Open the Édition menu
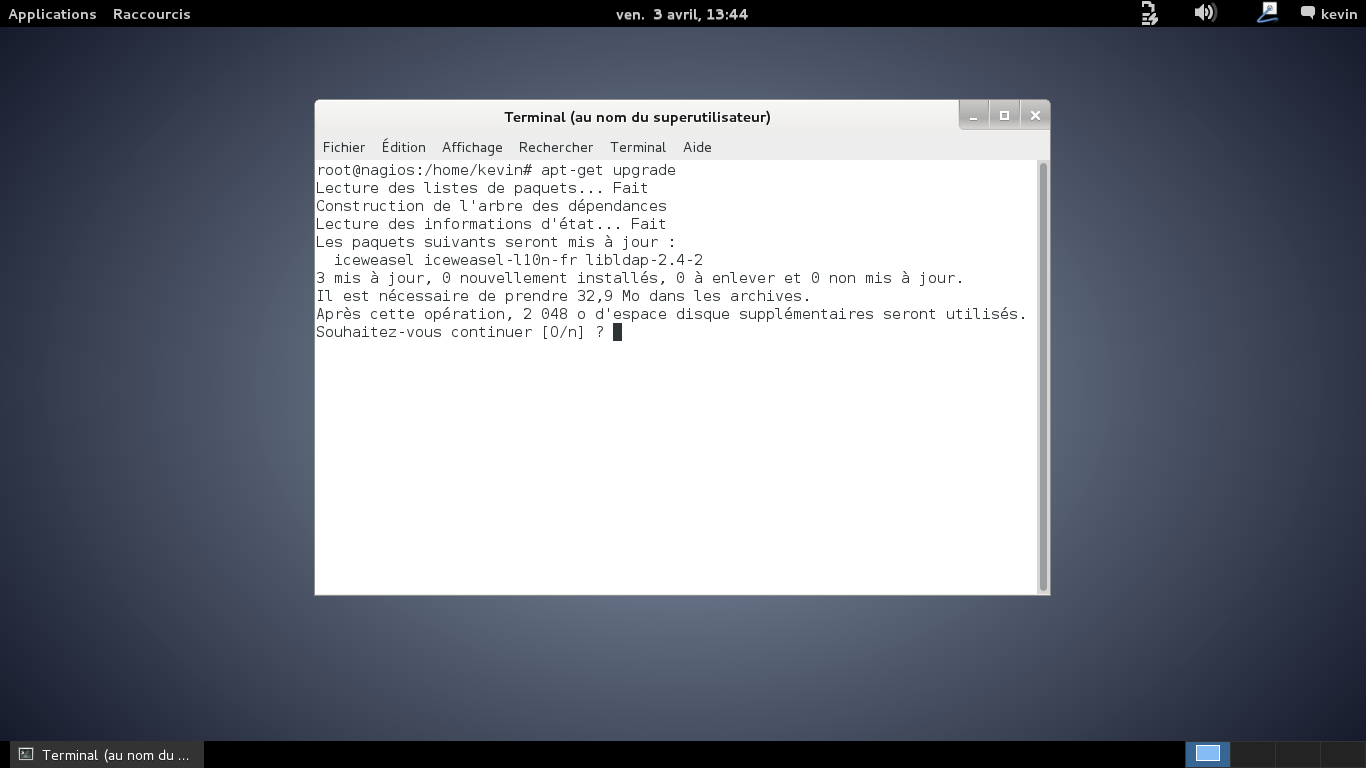 (x=403, y=147)
